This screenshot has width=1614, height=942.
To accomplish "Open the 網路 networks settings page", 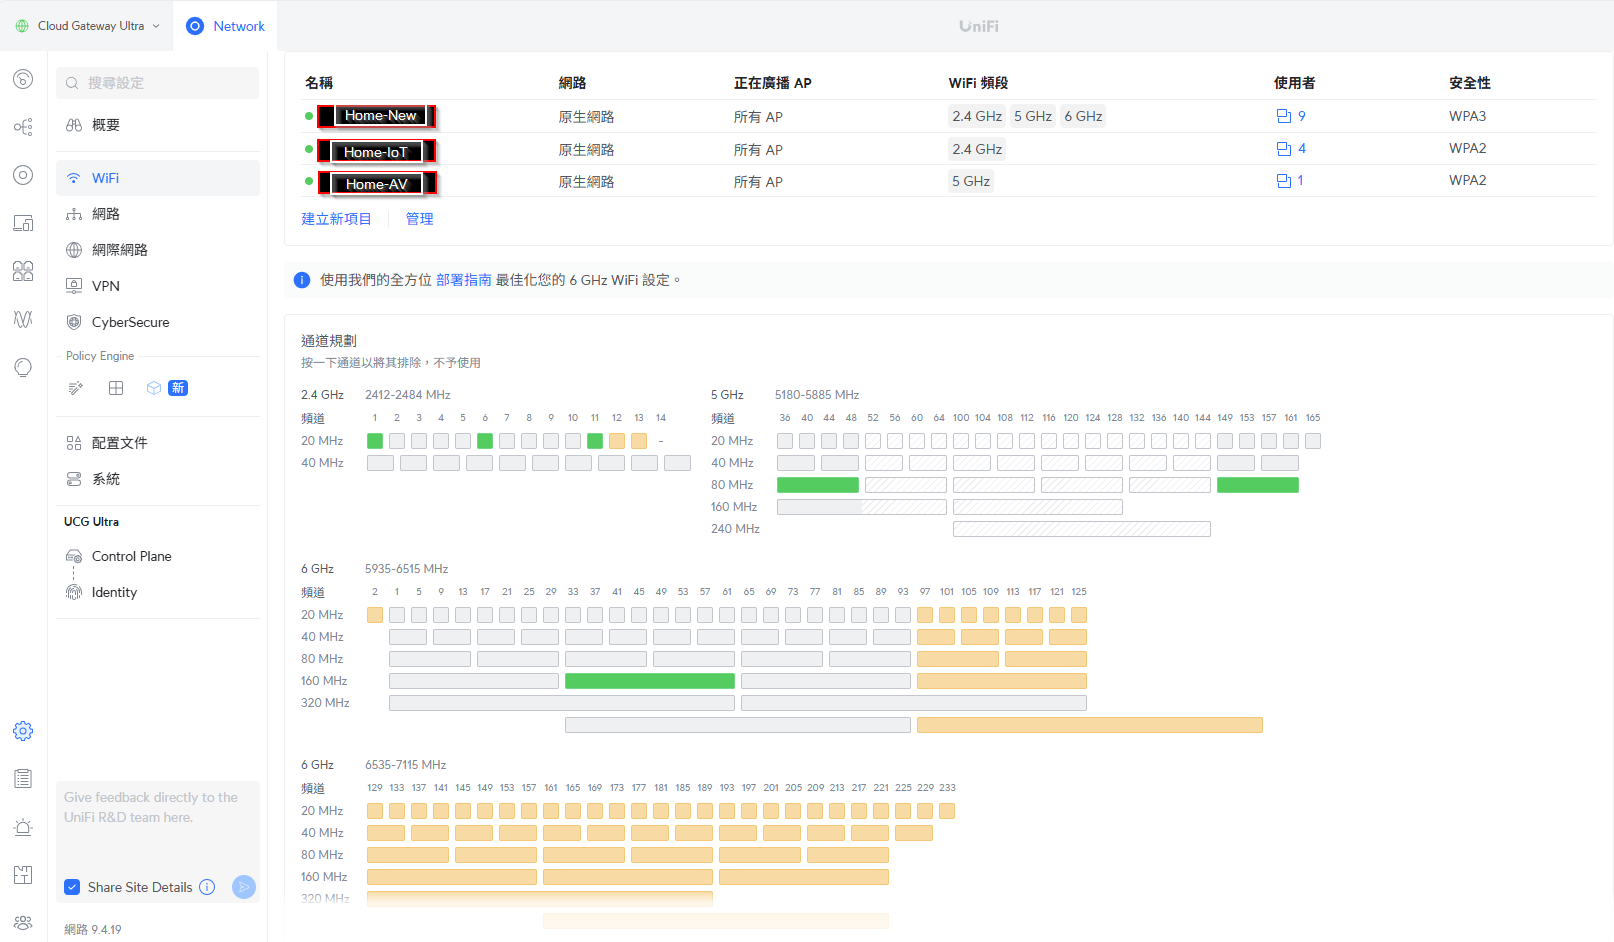I will point(158,214).
